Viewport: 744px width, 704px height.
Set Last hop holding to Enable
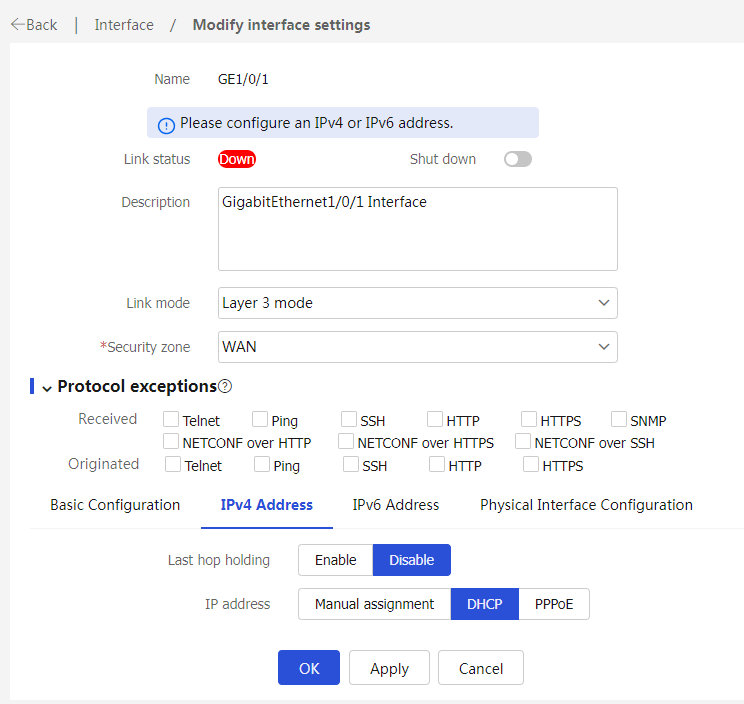tap(335, 560)
